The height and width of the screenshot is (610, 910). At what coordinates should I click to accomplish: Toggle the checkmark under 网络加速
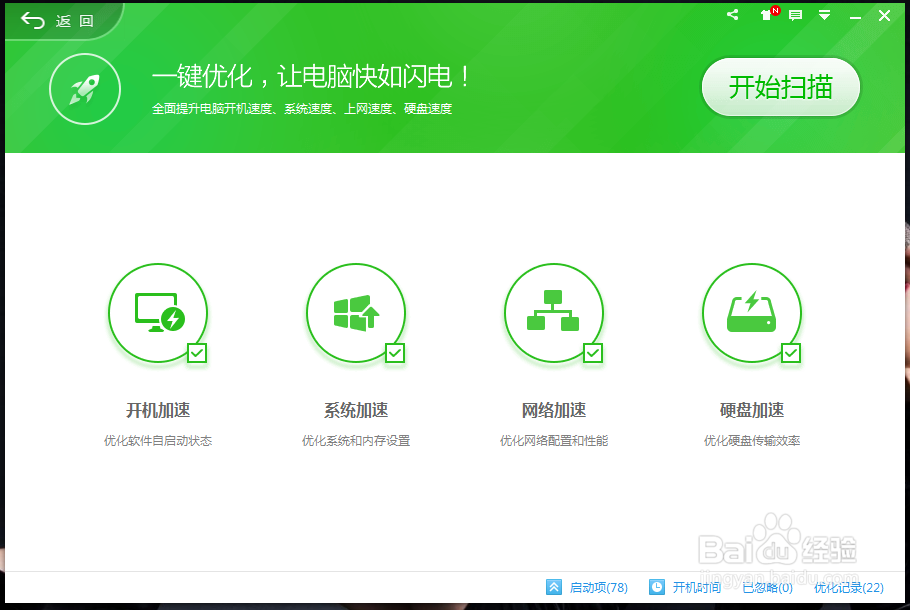[x=592, y=353]
